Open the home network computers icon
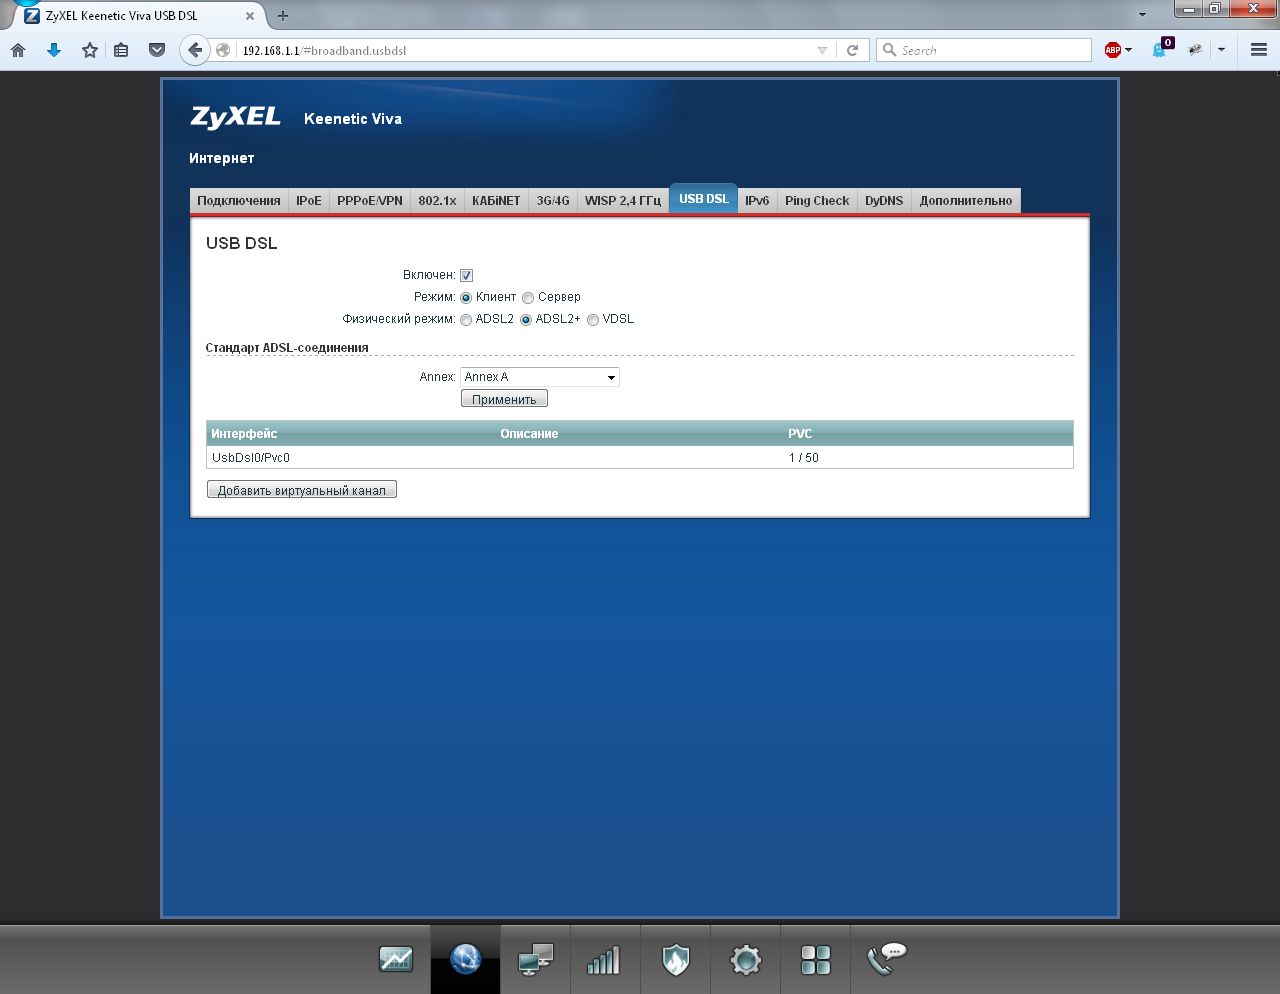1280x994 pixels. 536,960
